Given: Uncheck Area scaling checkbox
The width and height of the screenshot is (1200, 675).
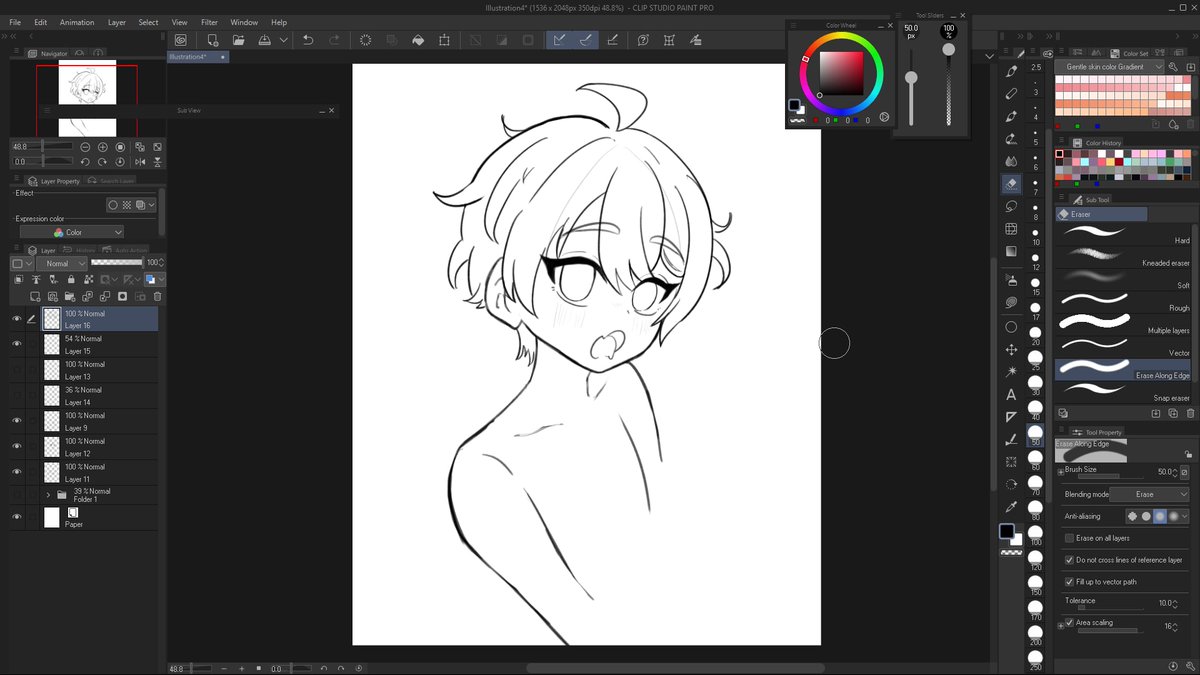Looking at the screenshot, I should (1069, 623).
